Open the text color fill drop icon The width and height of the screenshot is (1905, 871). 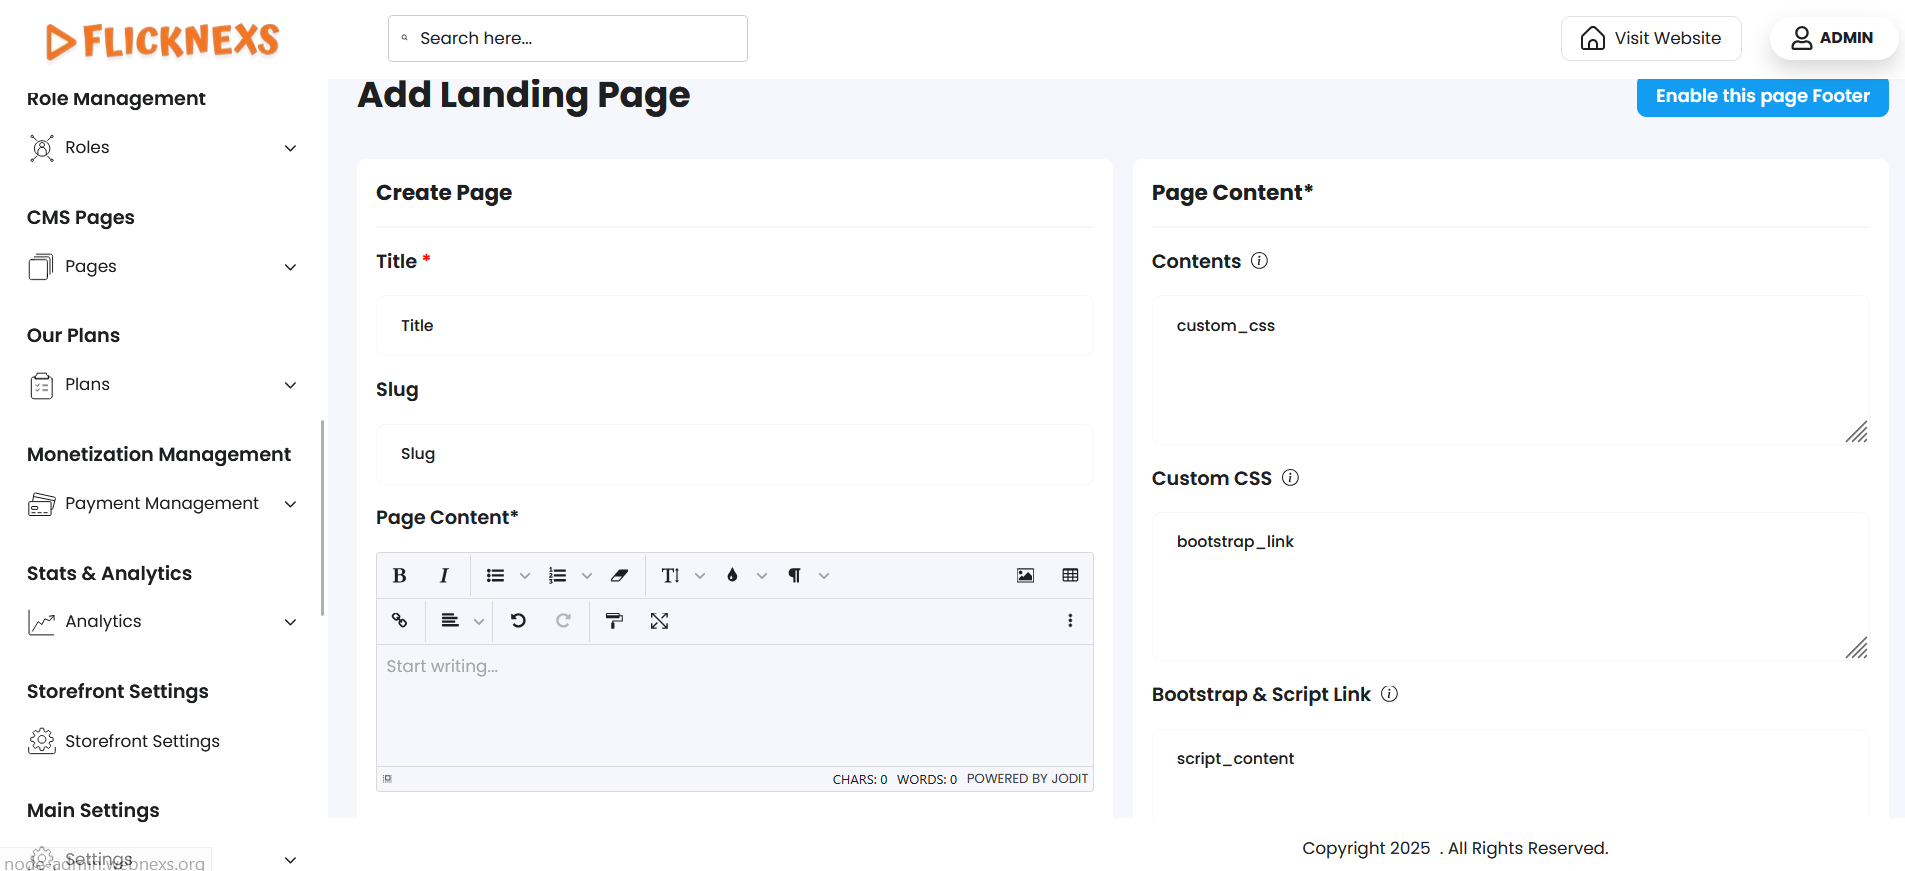tap(732, 576)
